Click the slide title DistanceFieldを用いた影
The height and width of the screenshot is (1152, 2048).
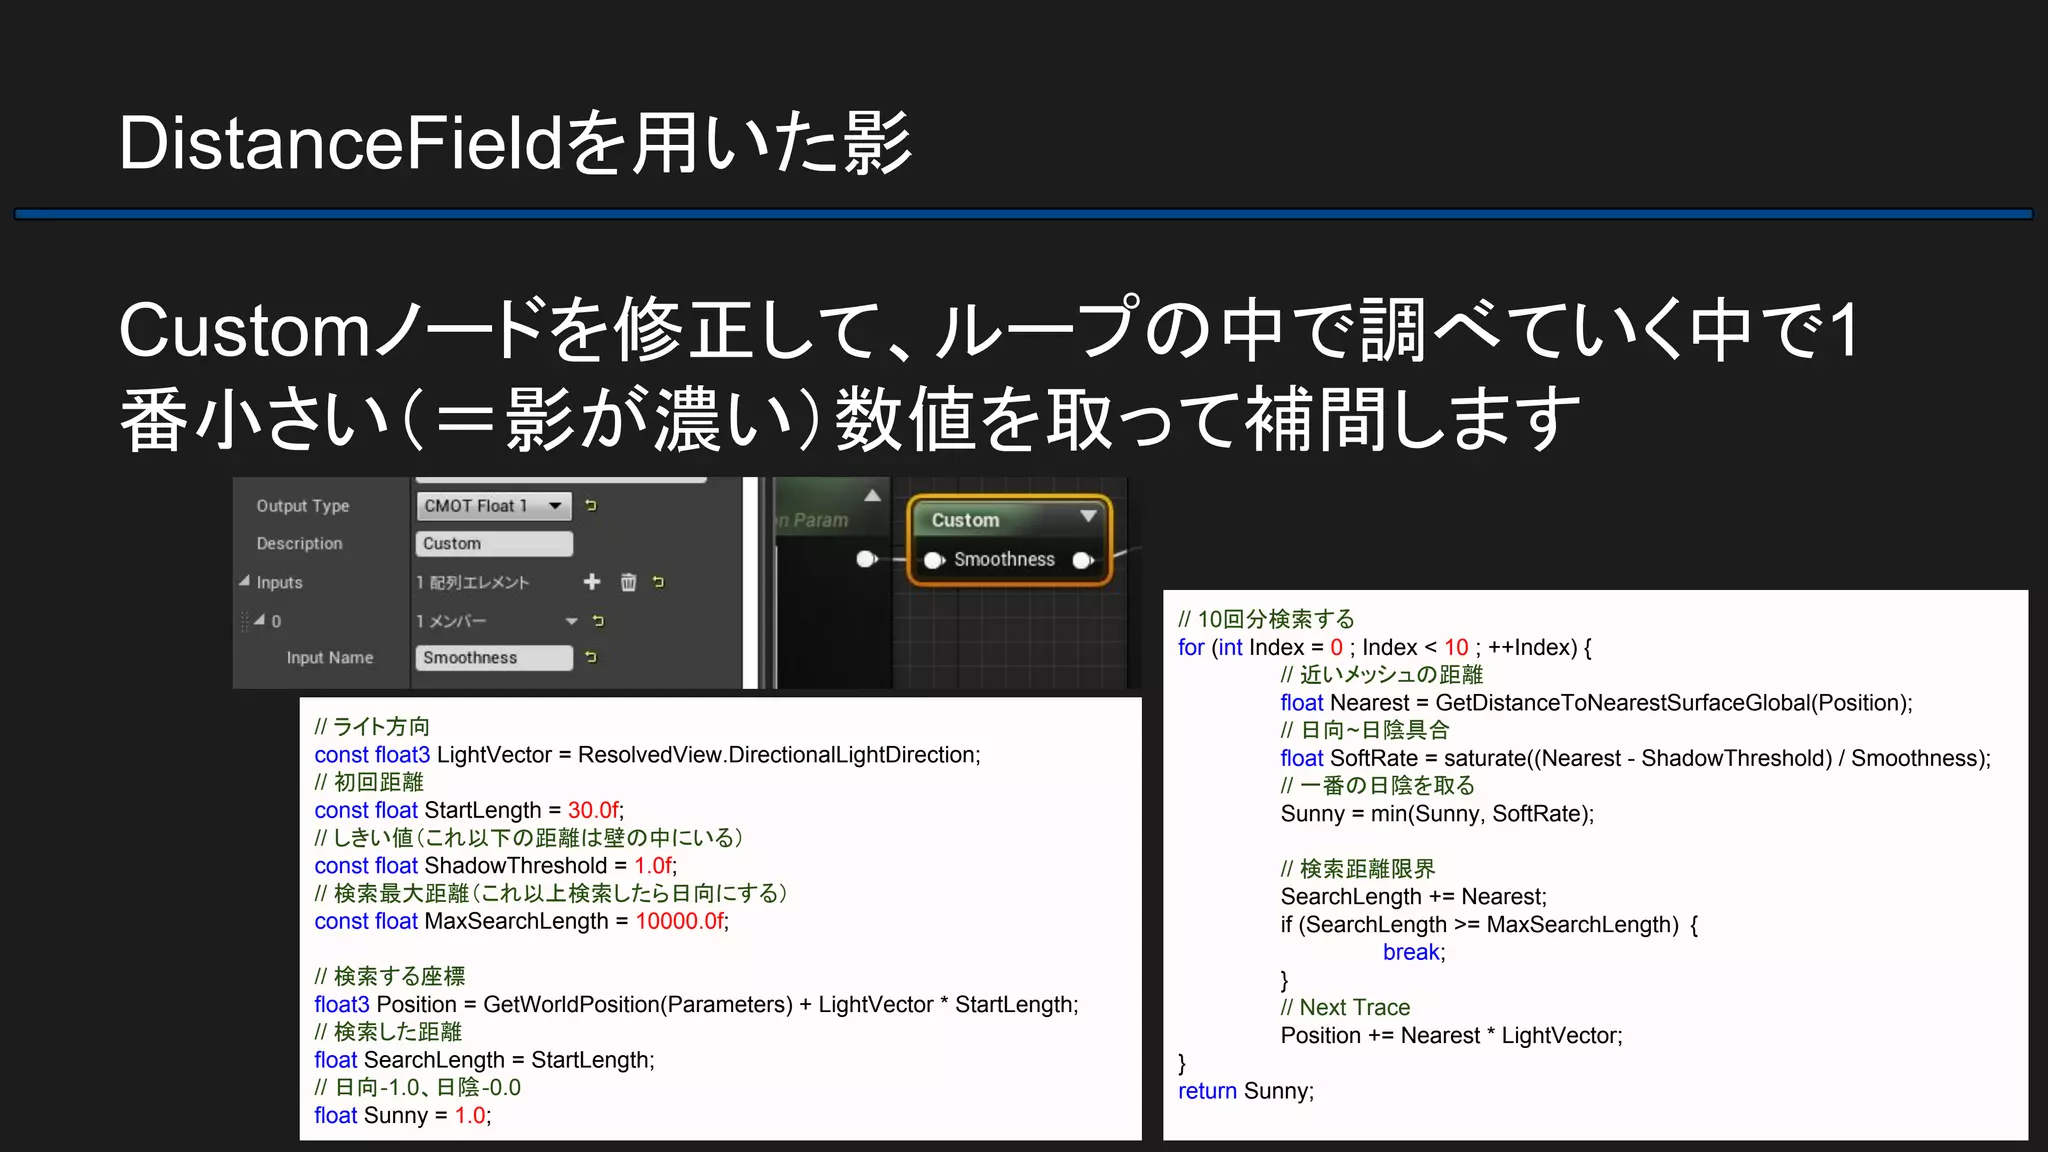click(x=515, y=143)
